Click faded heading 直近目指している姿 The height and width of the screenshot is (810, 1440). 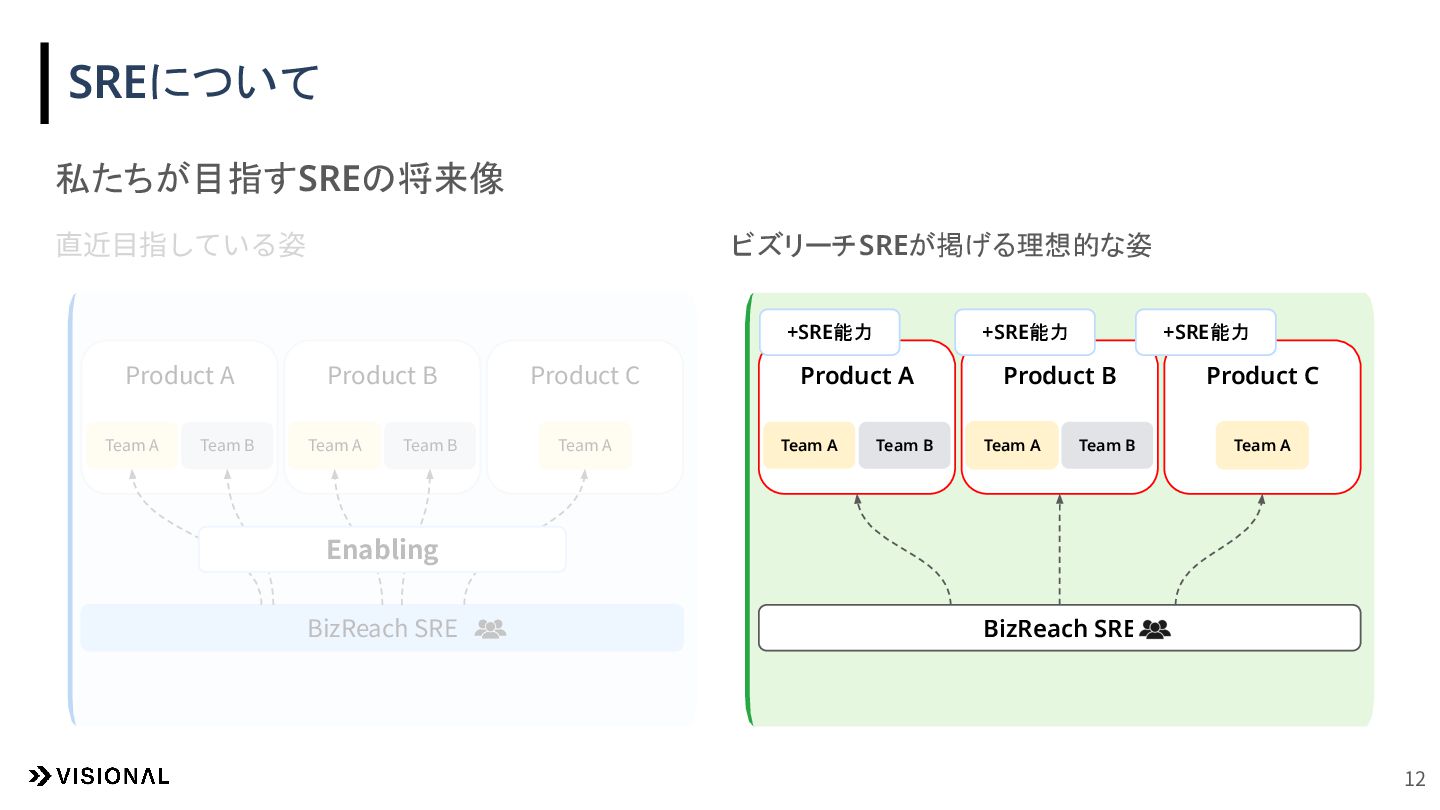(181, 245)
